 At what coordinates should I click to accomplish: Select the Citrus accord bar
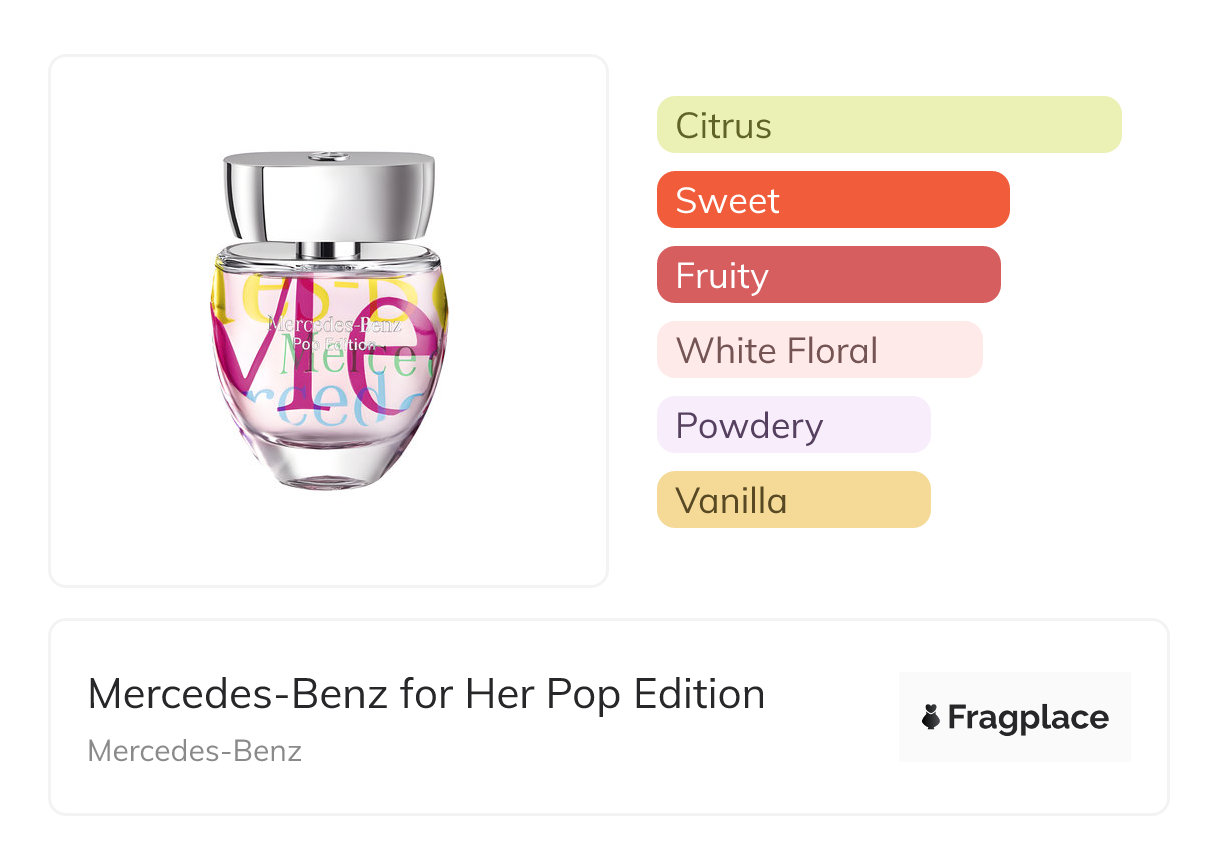(x=889, y=125)
